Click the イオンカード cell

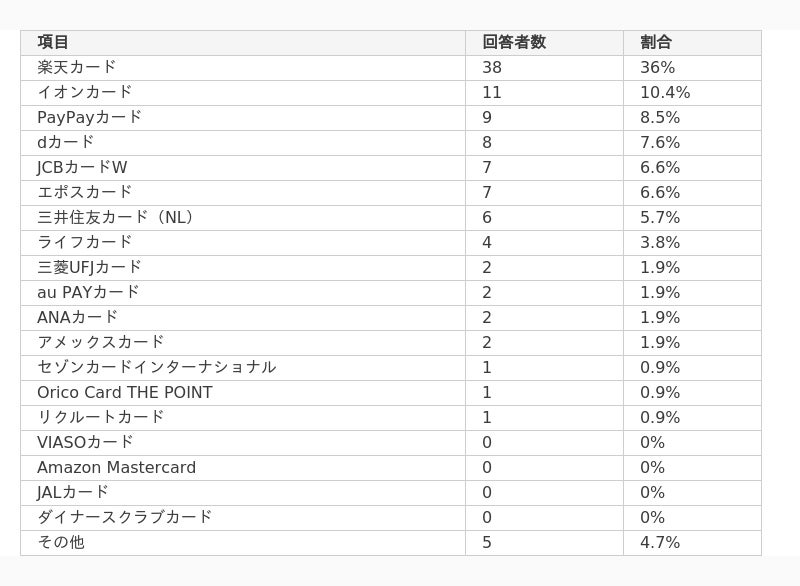tap(243, 93)
